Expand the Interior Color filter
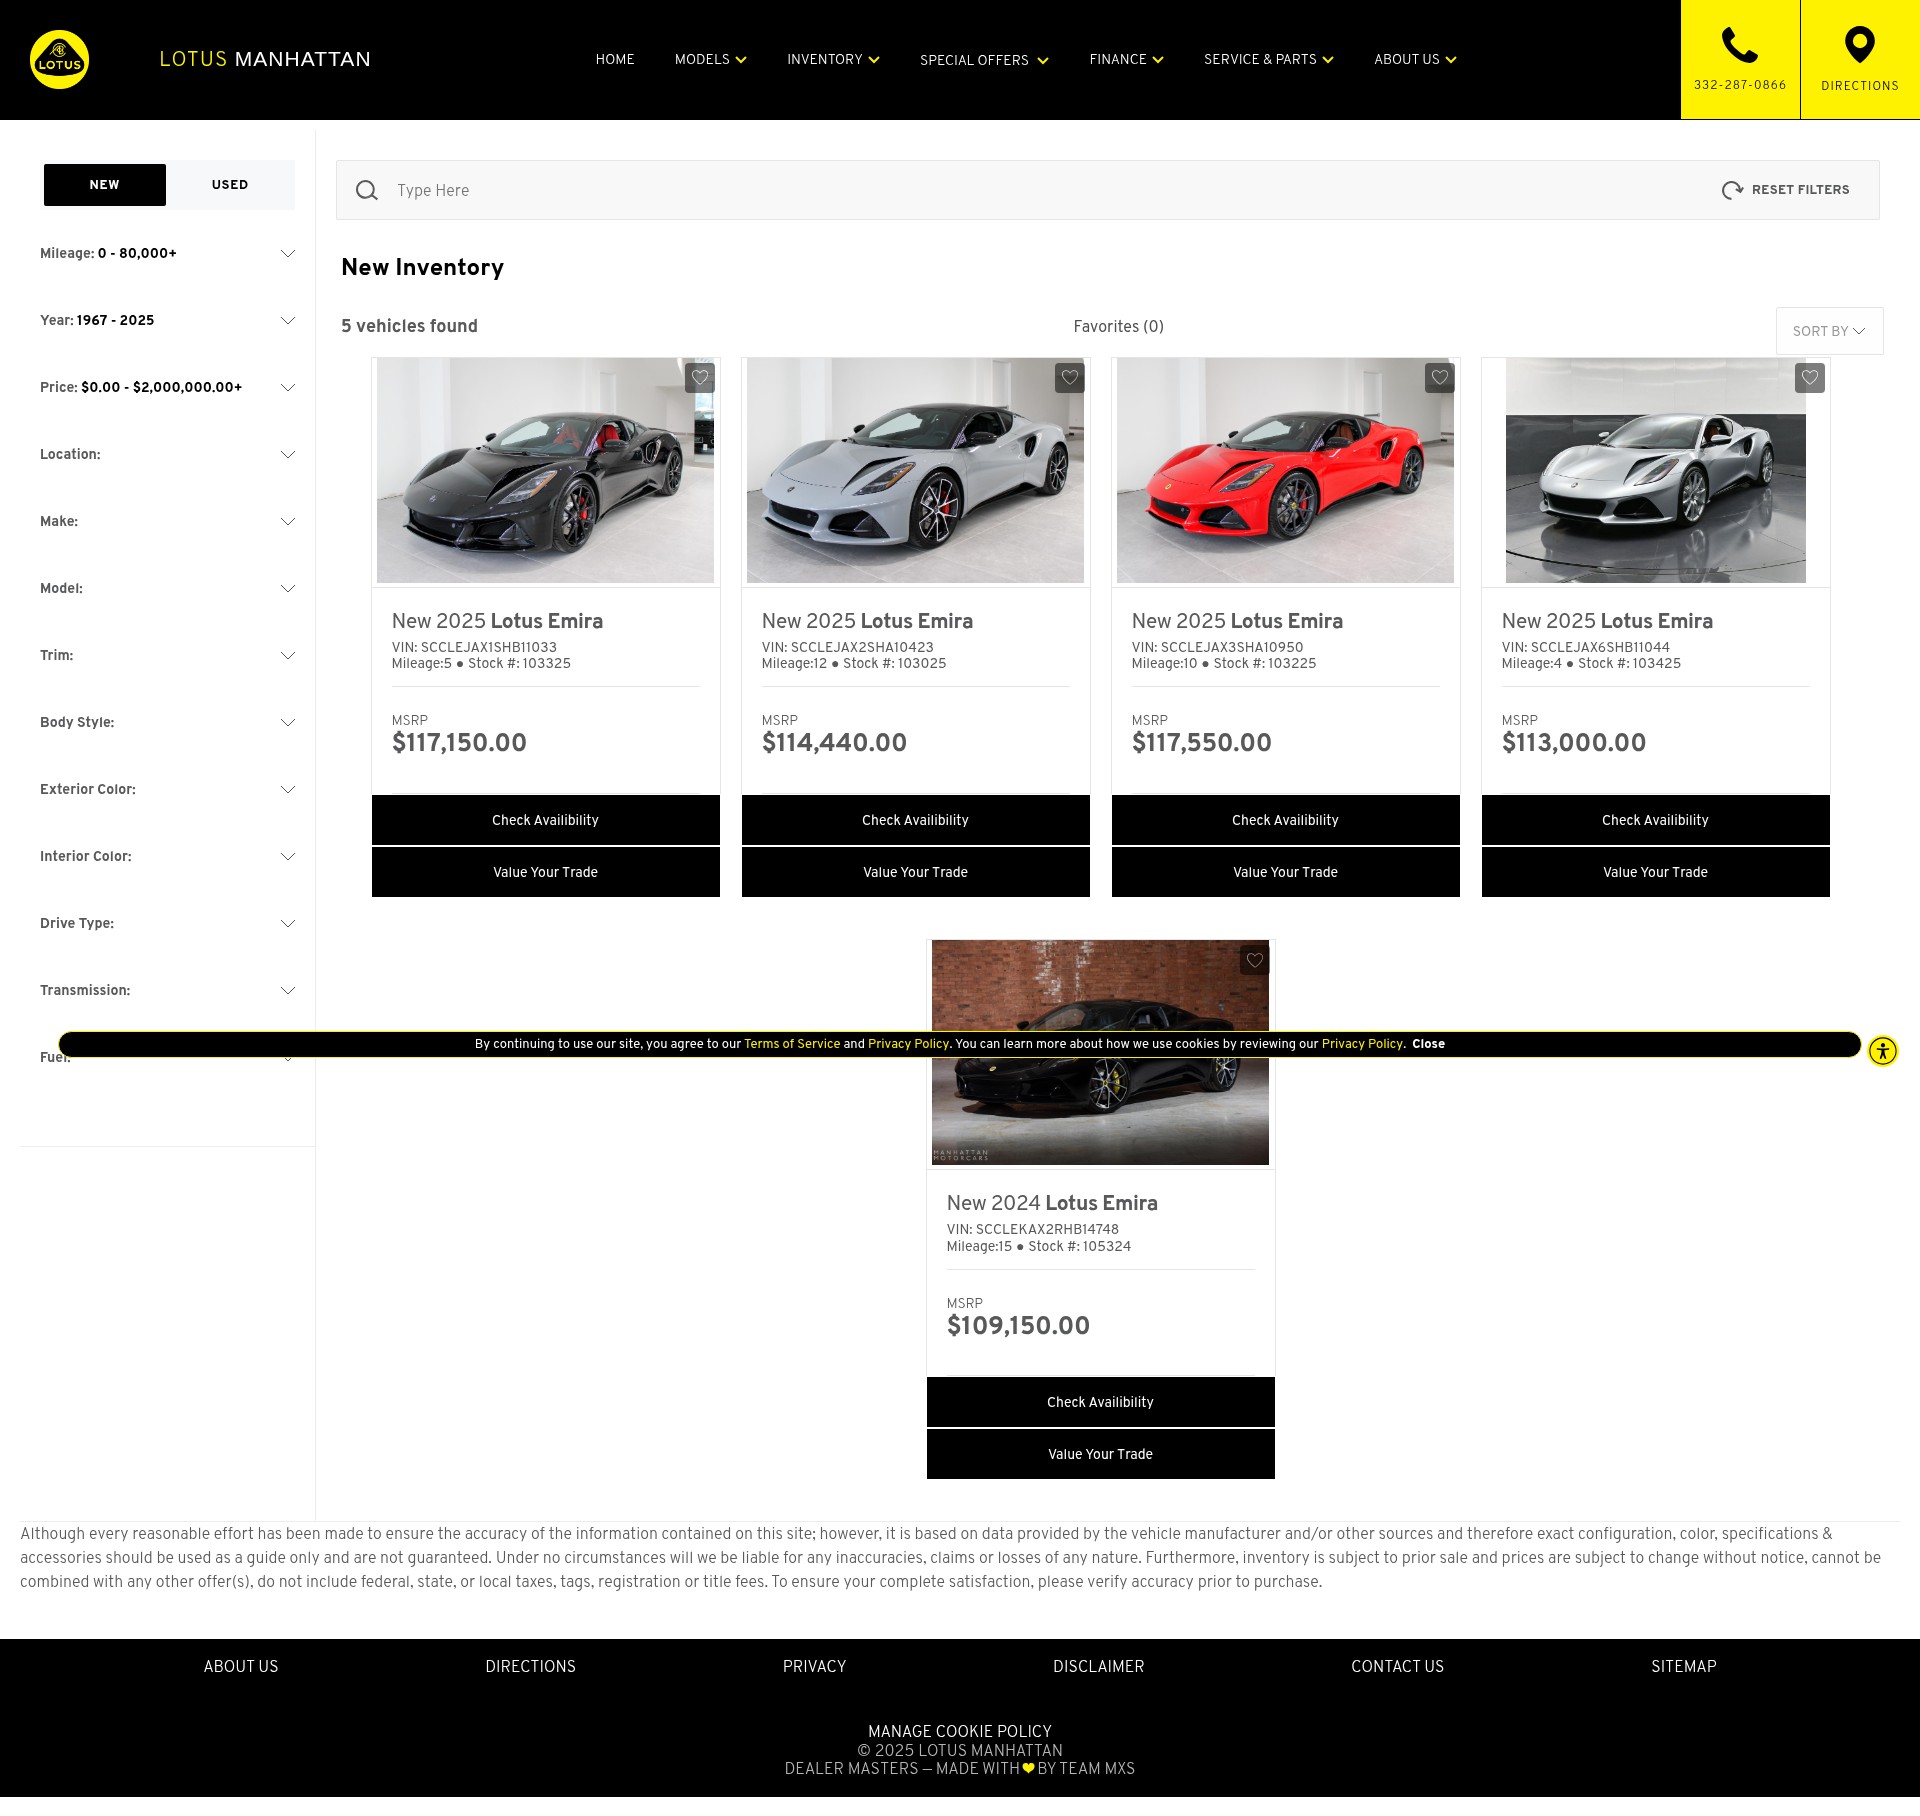The width and height of the screenshot is (1920, 1816). (x=167, y=857)
